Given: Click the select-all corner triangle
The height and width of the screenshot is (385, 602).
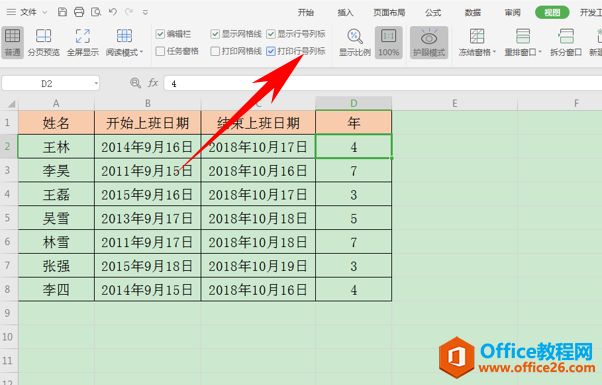Looking at the screenshot, I should [x=12, y=104].
